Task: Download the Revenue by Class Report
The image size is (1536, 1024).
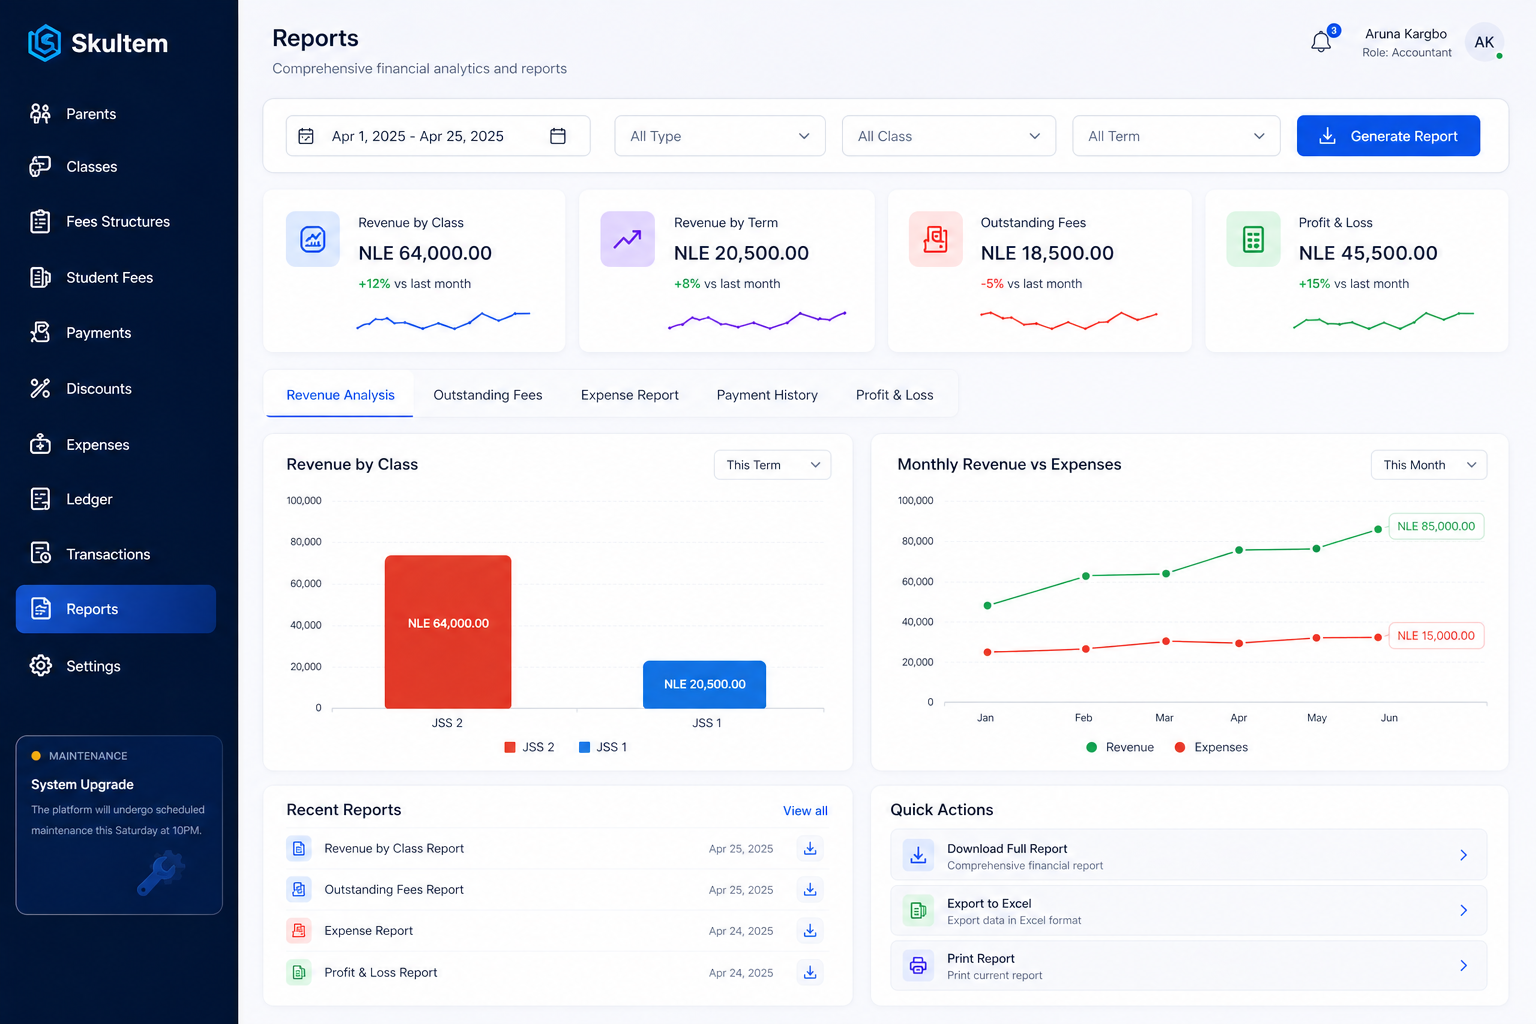Action: point(810,849)
